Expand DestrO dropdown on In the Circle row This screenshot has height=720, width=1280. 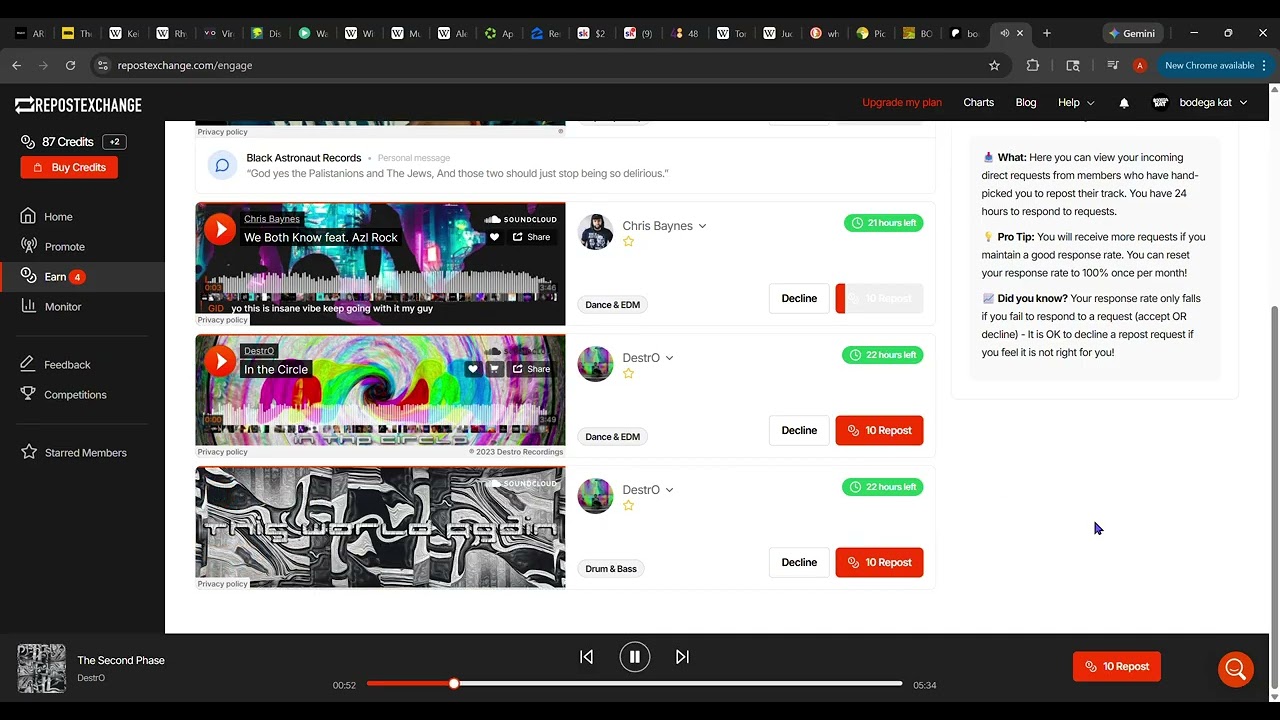669,358
